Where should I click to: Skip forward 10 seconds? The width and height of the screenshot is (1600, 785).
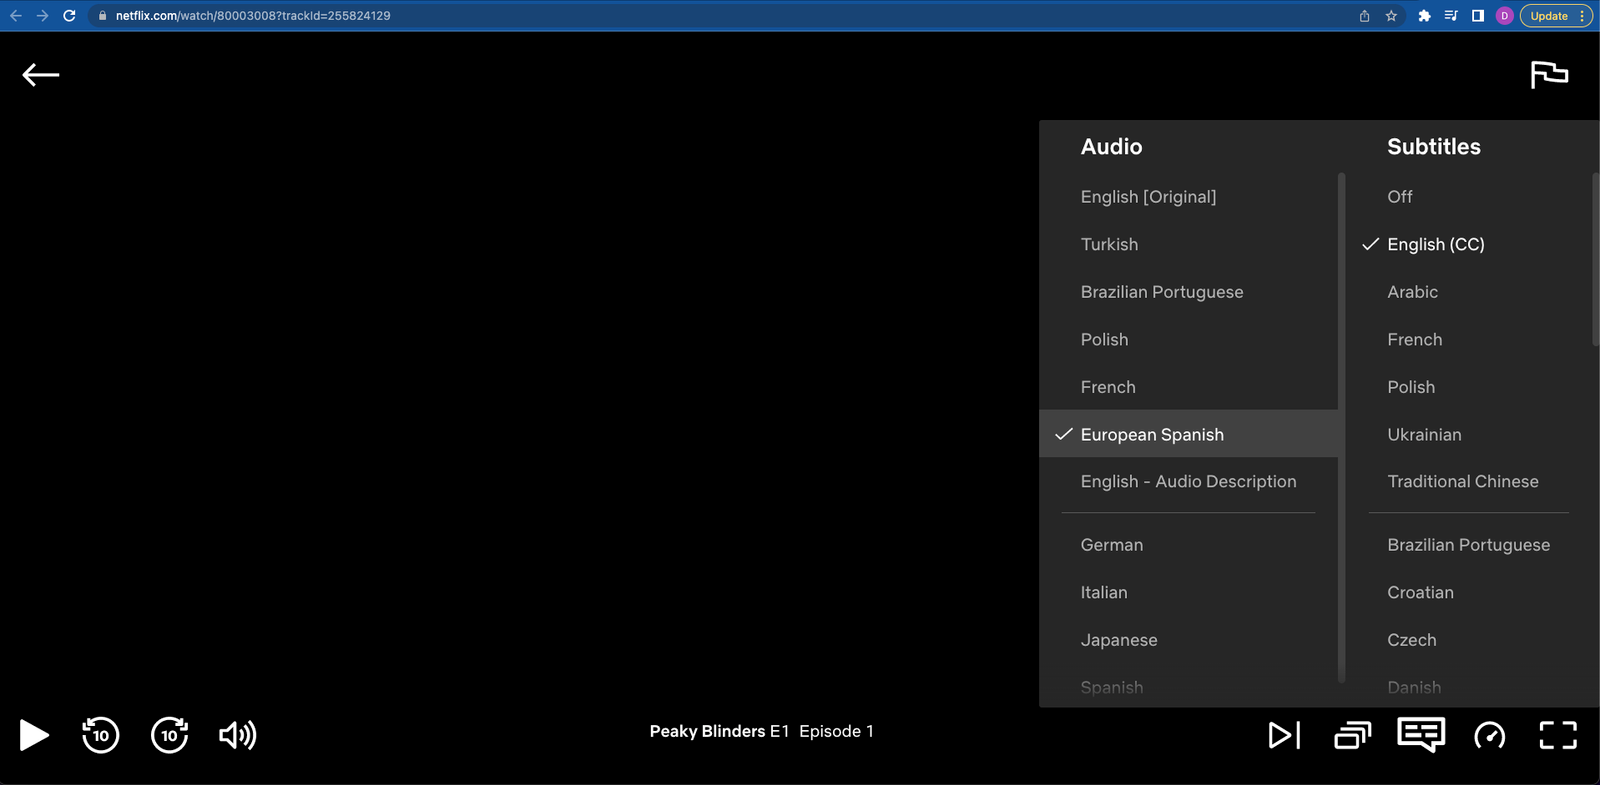[170, 735]
